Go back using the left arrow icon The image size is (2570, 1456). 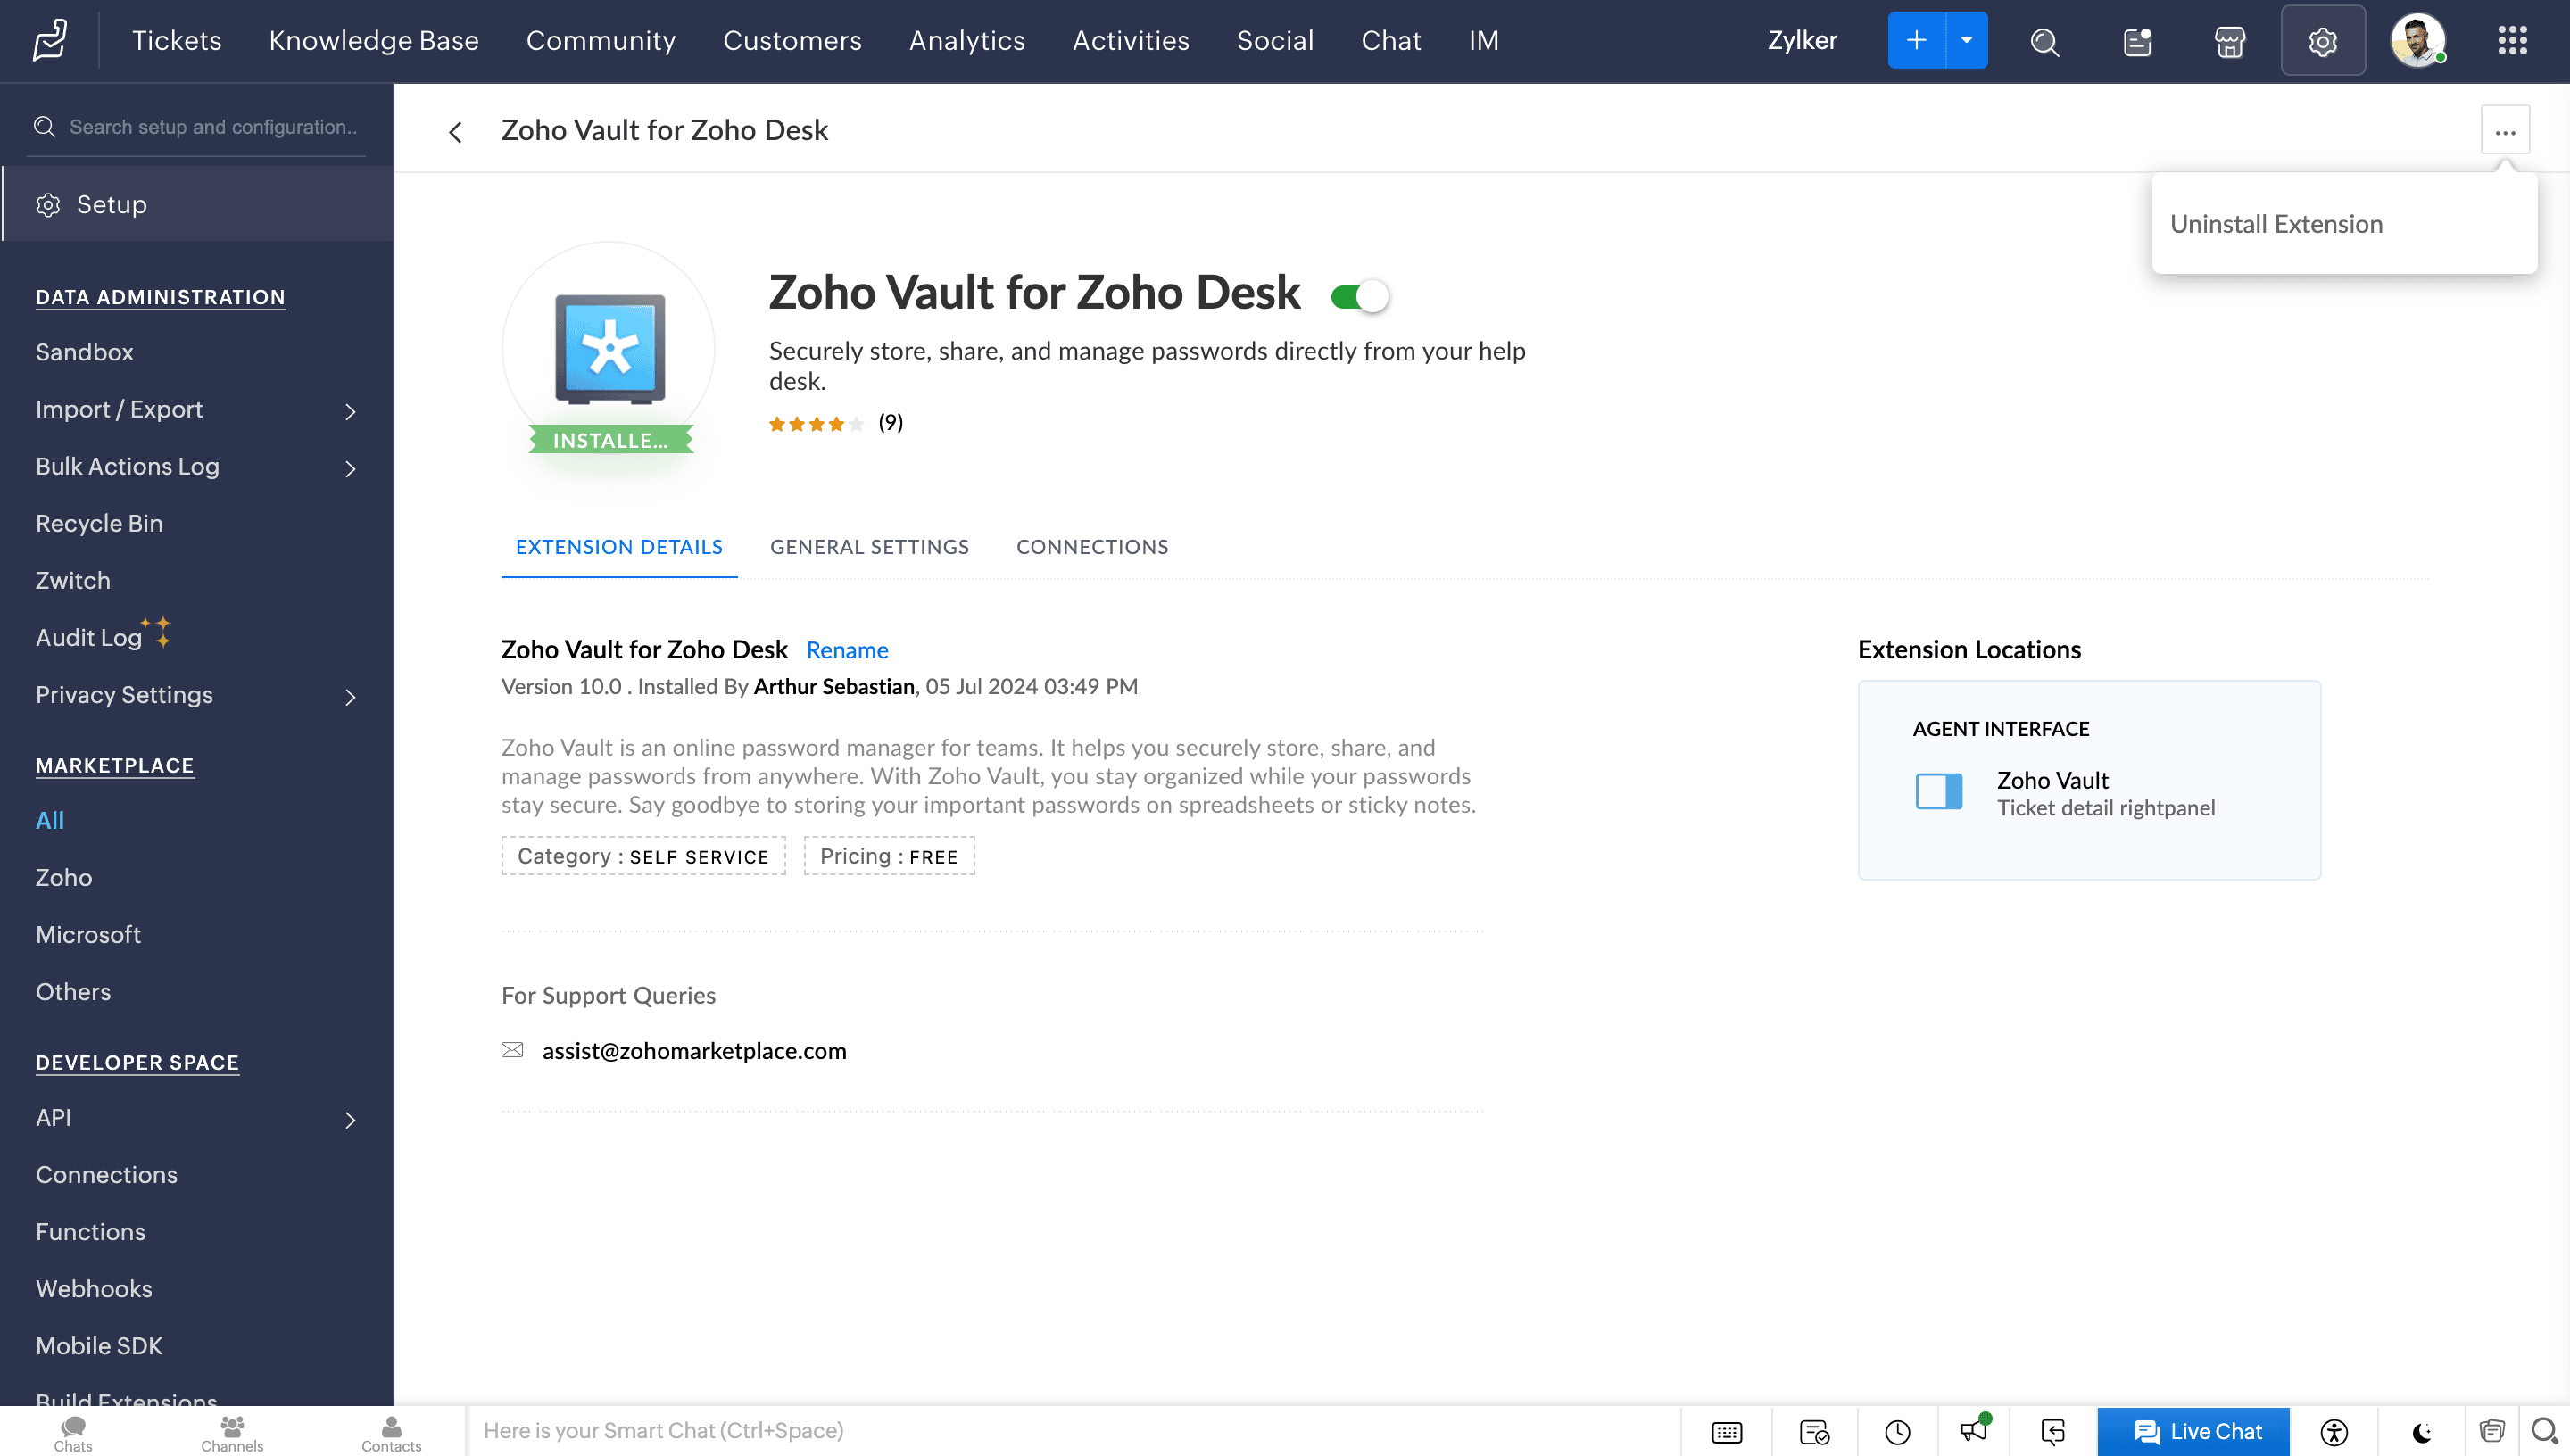click(456, 131)
